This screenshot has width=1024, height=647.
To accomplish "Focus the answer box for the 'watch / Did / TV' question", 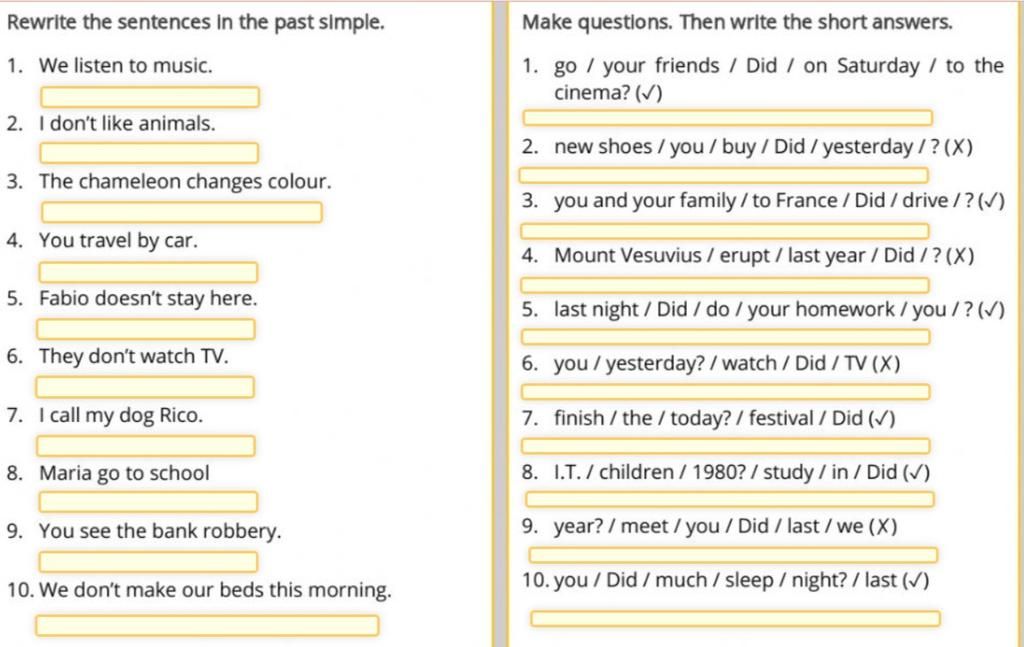I will (x=726, y=392).
